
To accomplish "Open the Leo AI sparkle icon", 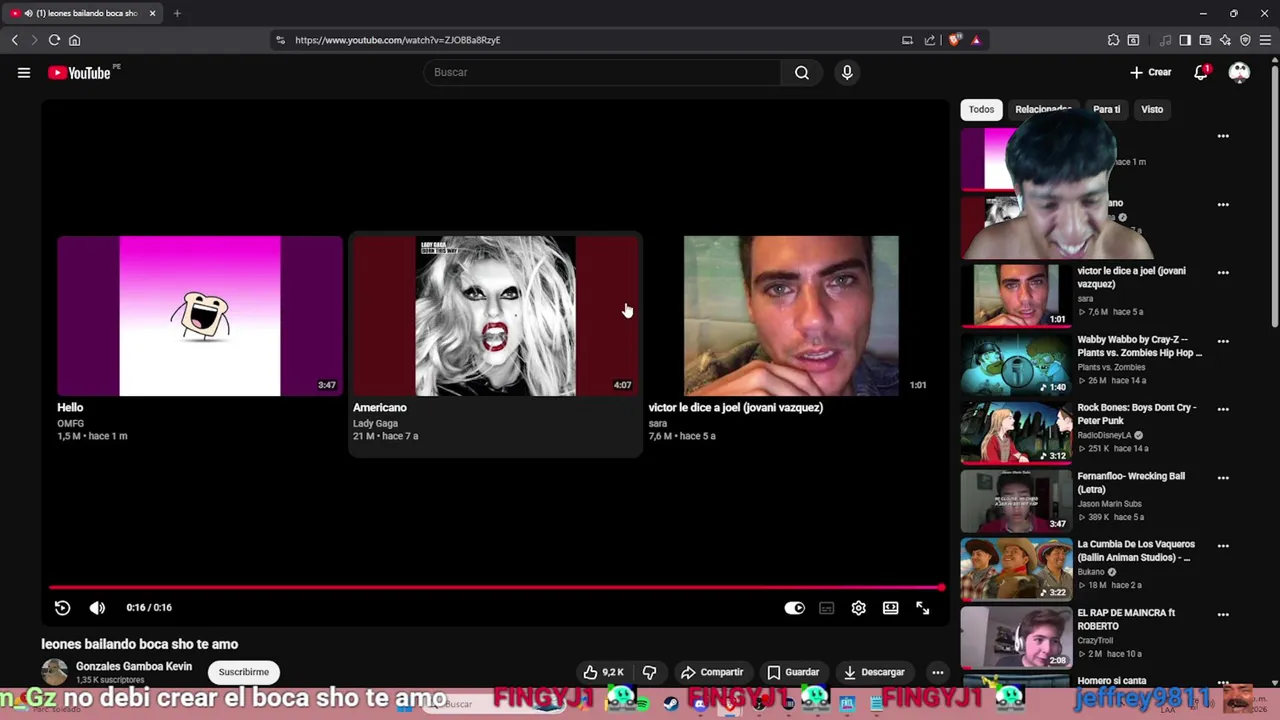I will [1225, 40].
